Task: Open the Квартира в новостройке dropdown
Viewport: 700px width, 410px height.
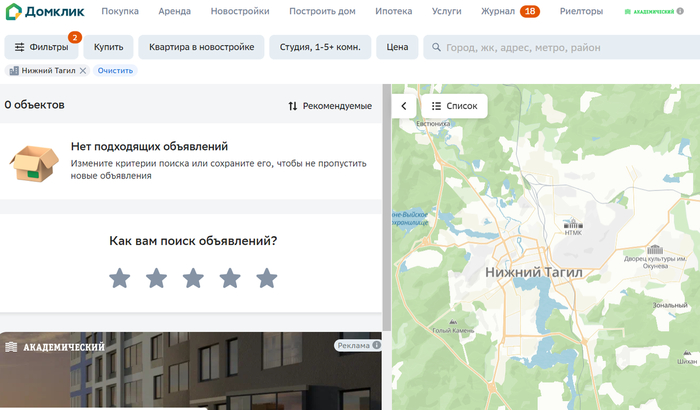Action: pos(201,47)
